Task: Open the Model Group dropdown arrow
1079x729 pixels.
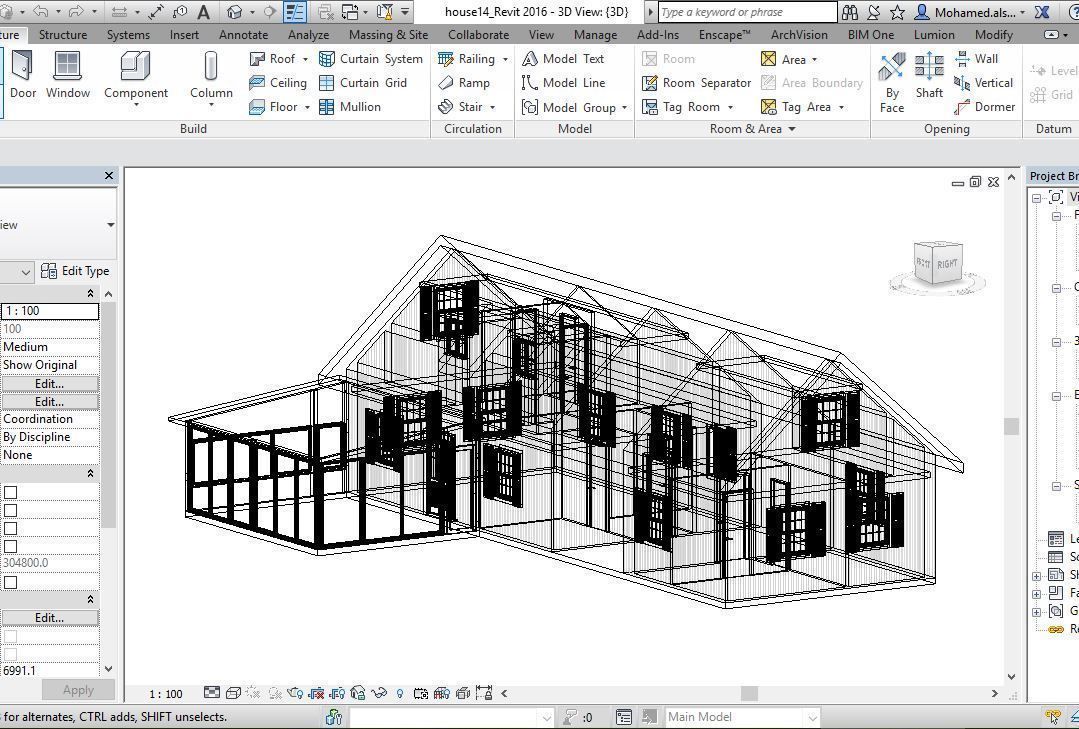Action: pyautogui.click(x=625, y=108)
